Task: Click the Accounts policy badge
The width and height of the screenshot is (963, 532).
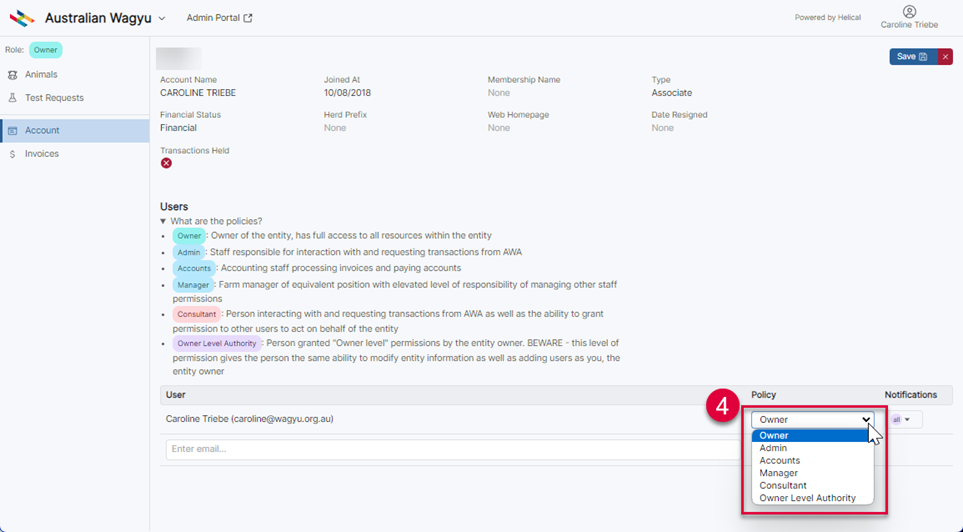Action: 194,268
